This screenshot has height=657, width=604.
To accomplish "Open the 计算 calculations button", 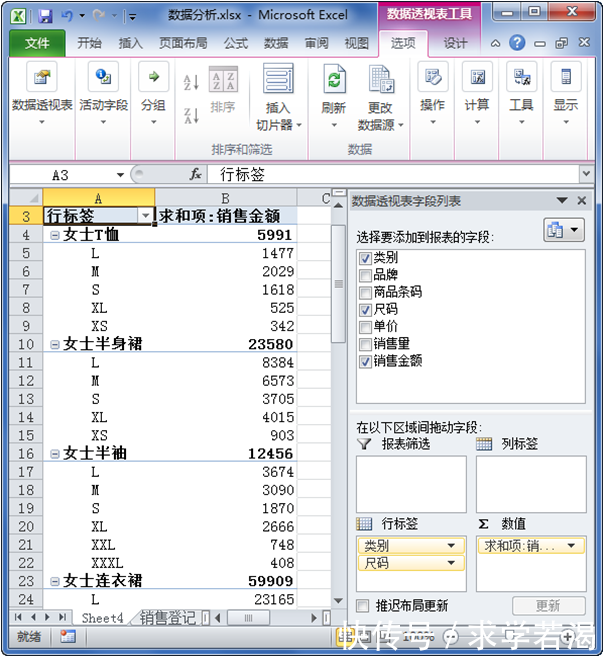I will 477,94.
